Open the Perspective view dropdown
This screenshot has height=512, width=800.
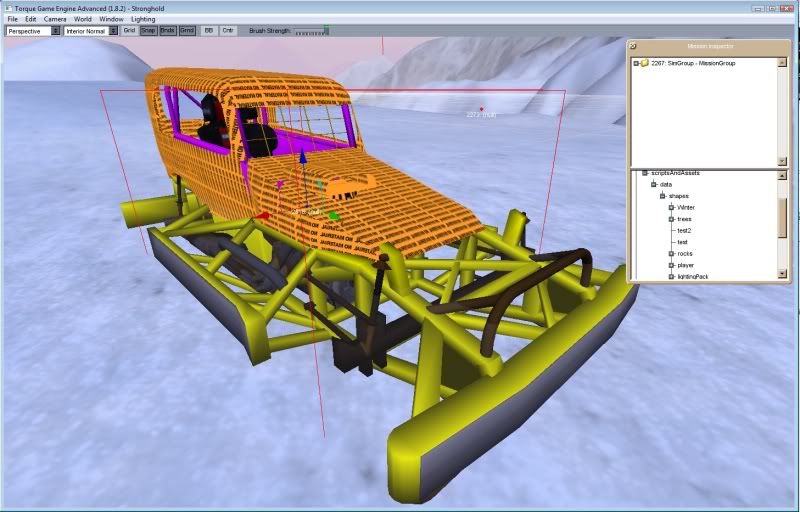pyautogui.click(x=32, y=31)
